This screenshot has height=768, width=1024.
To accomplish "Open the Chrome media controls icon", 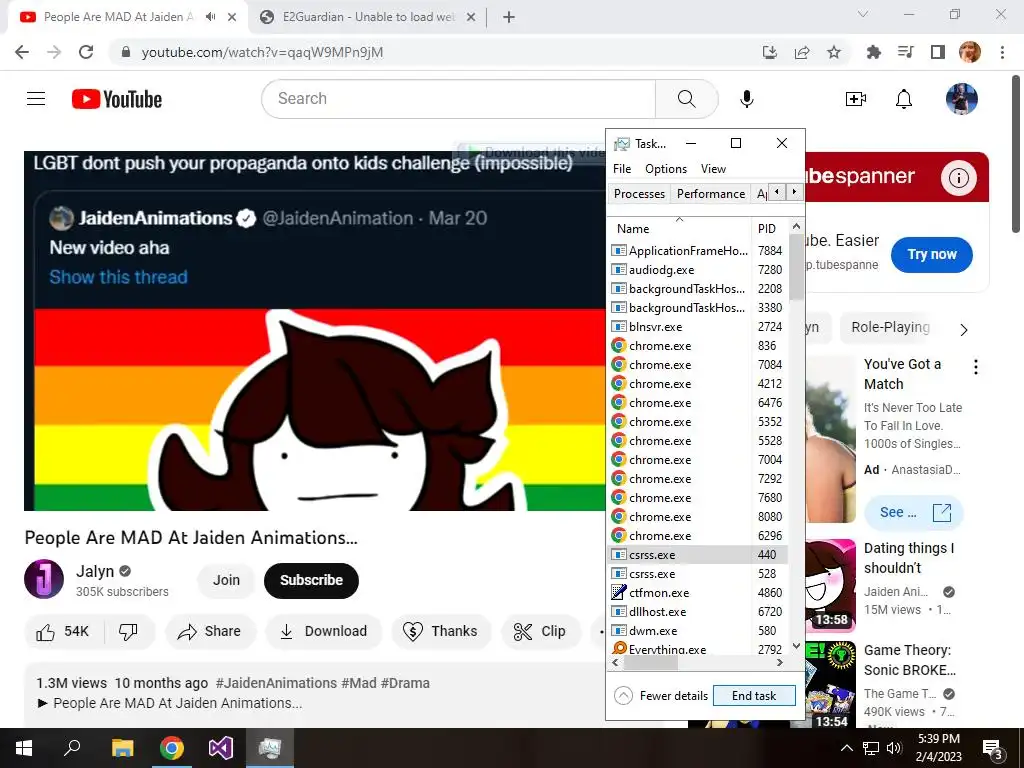I will 906,52.
